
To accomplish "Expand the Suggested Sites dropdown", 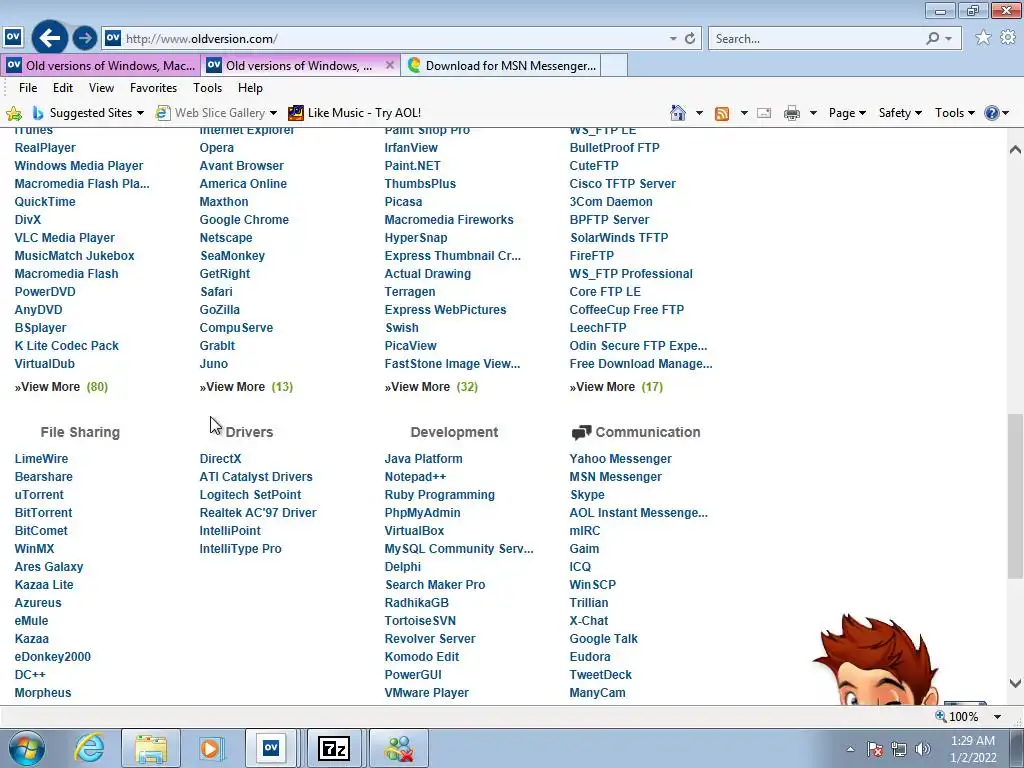I will [x=140, y=113].
